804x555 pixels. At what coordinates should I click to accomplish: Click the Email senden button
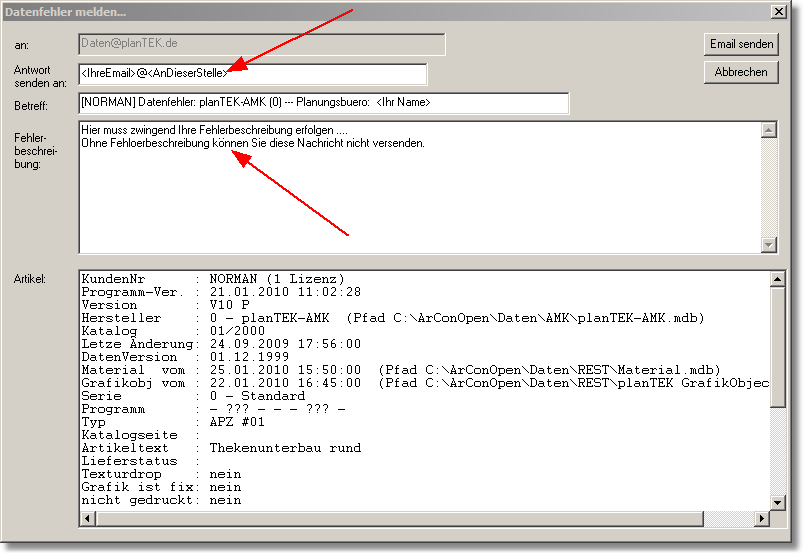point(741,45)
